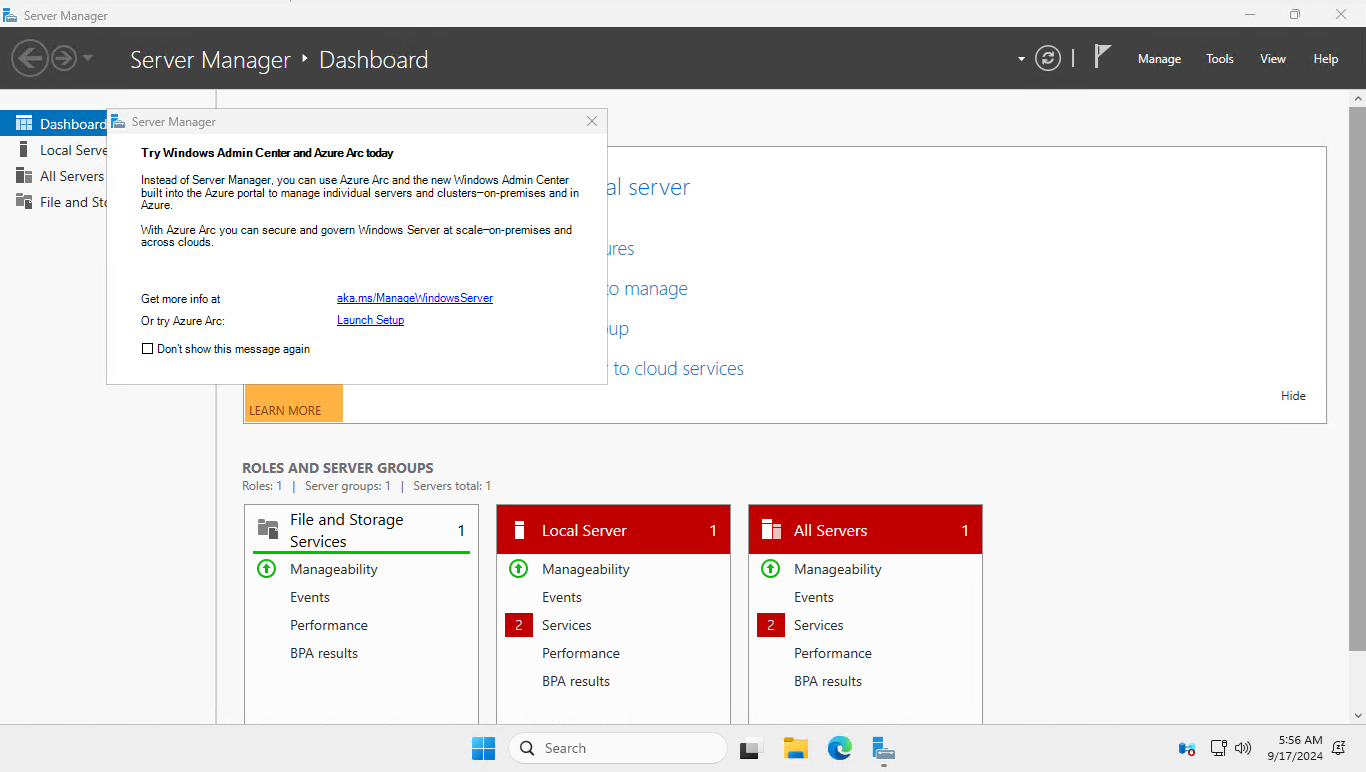Click the volume icon in system tray
This screenshot has width=1366, height=772.
point(1243,748)
